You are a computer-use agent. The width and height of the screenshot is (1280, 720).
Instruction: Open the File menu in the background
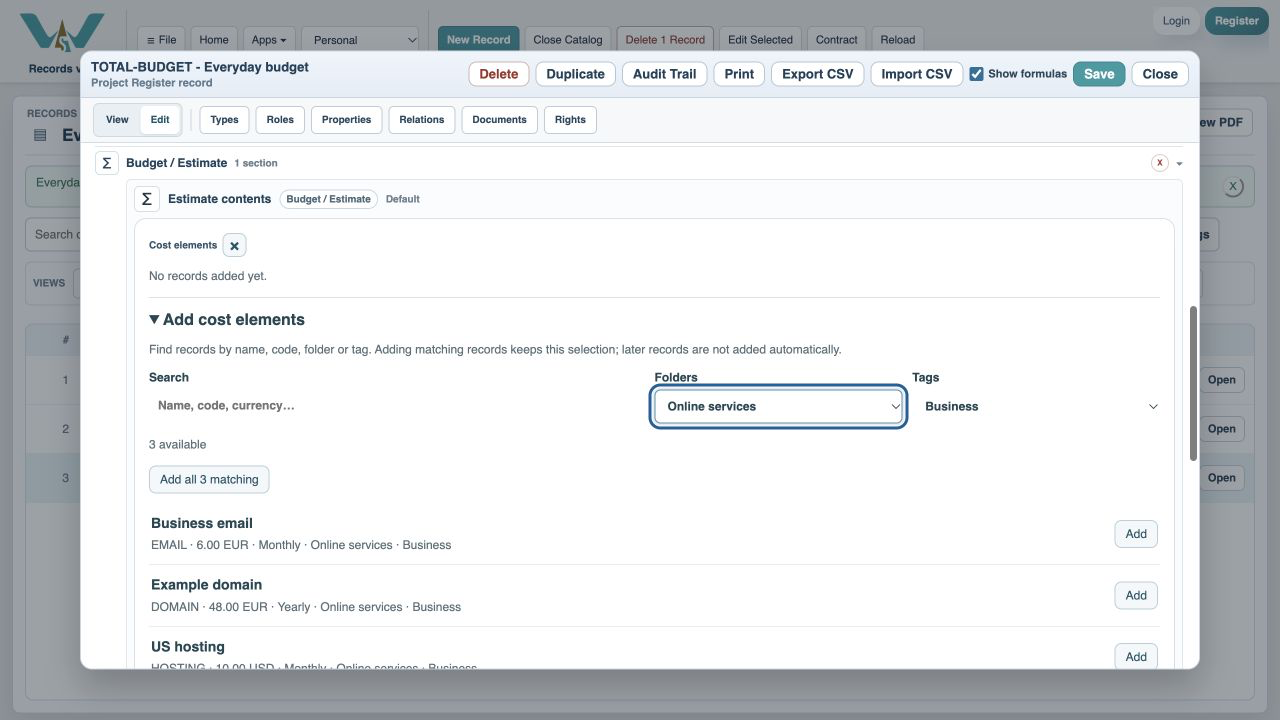[x=161, y=40]
